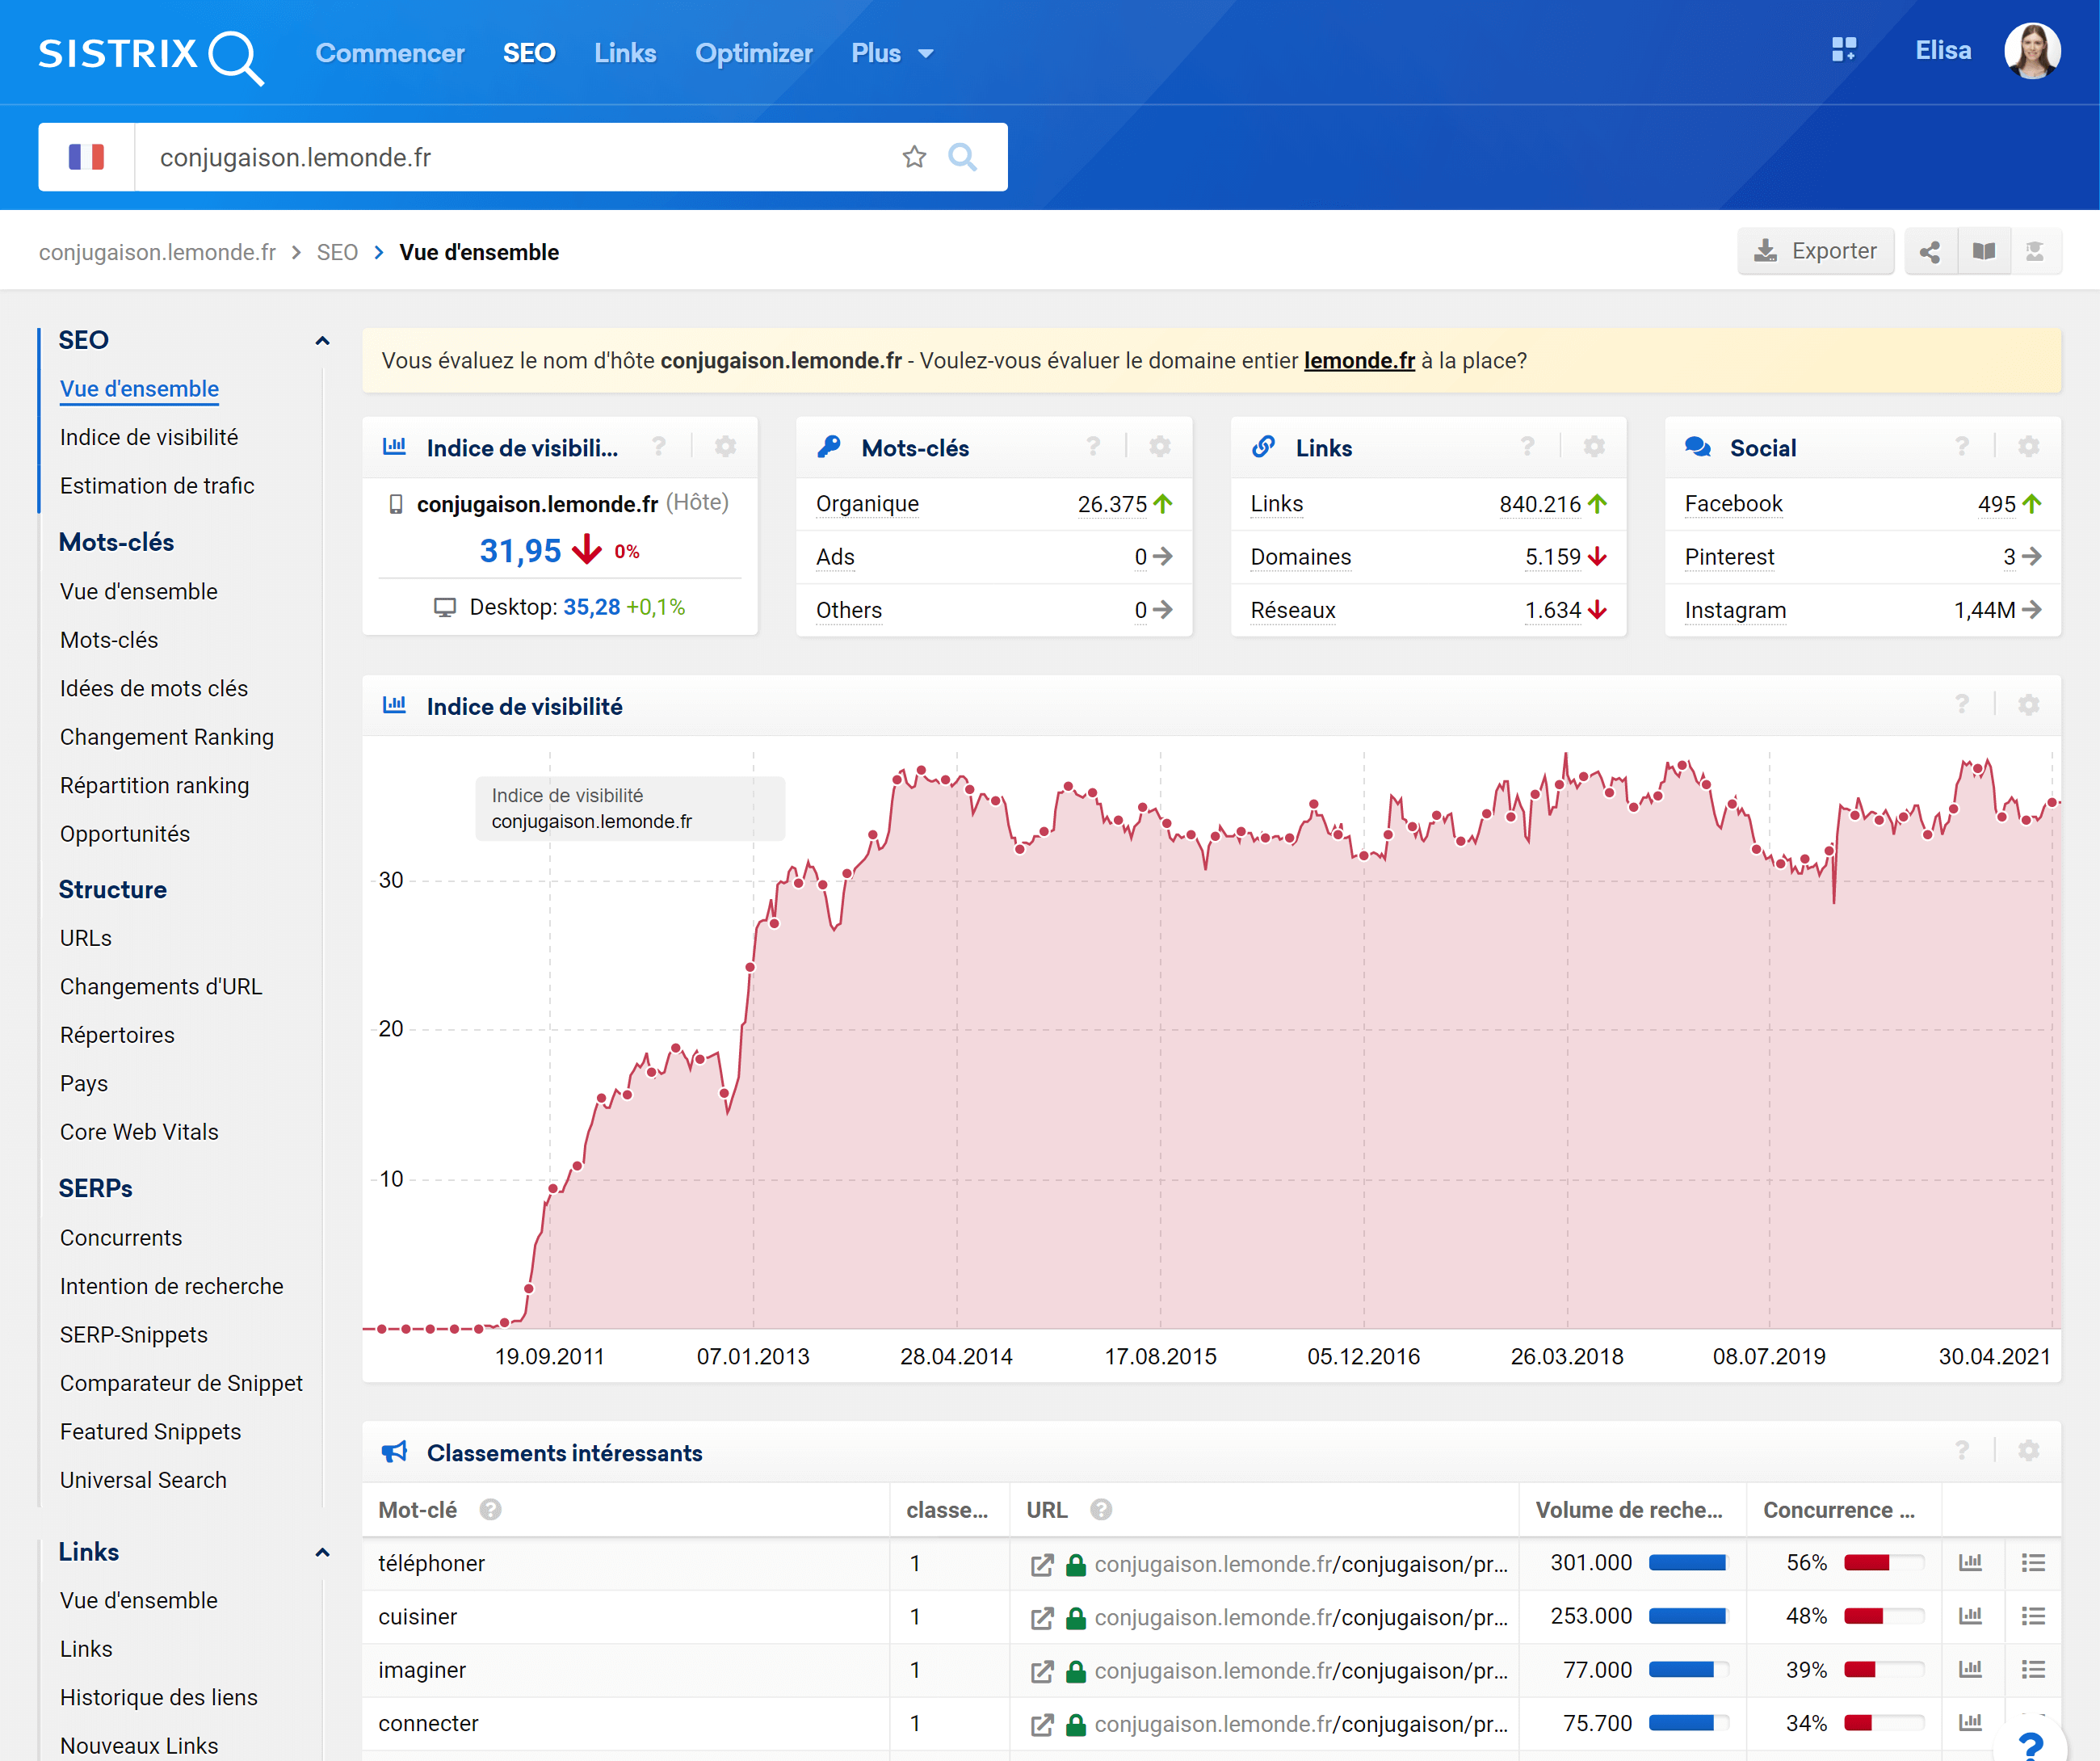Collapse the SEO sidebar section
The image size is (2100, 1761).
point(322,341)
